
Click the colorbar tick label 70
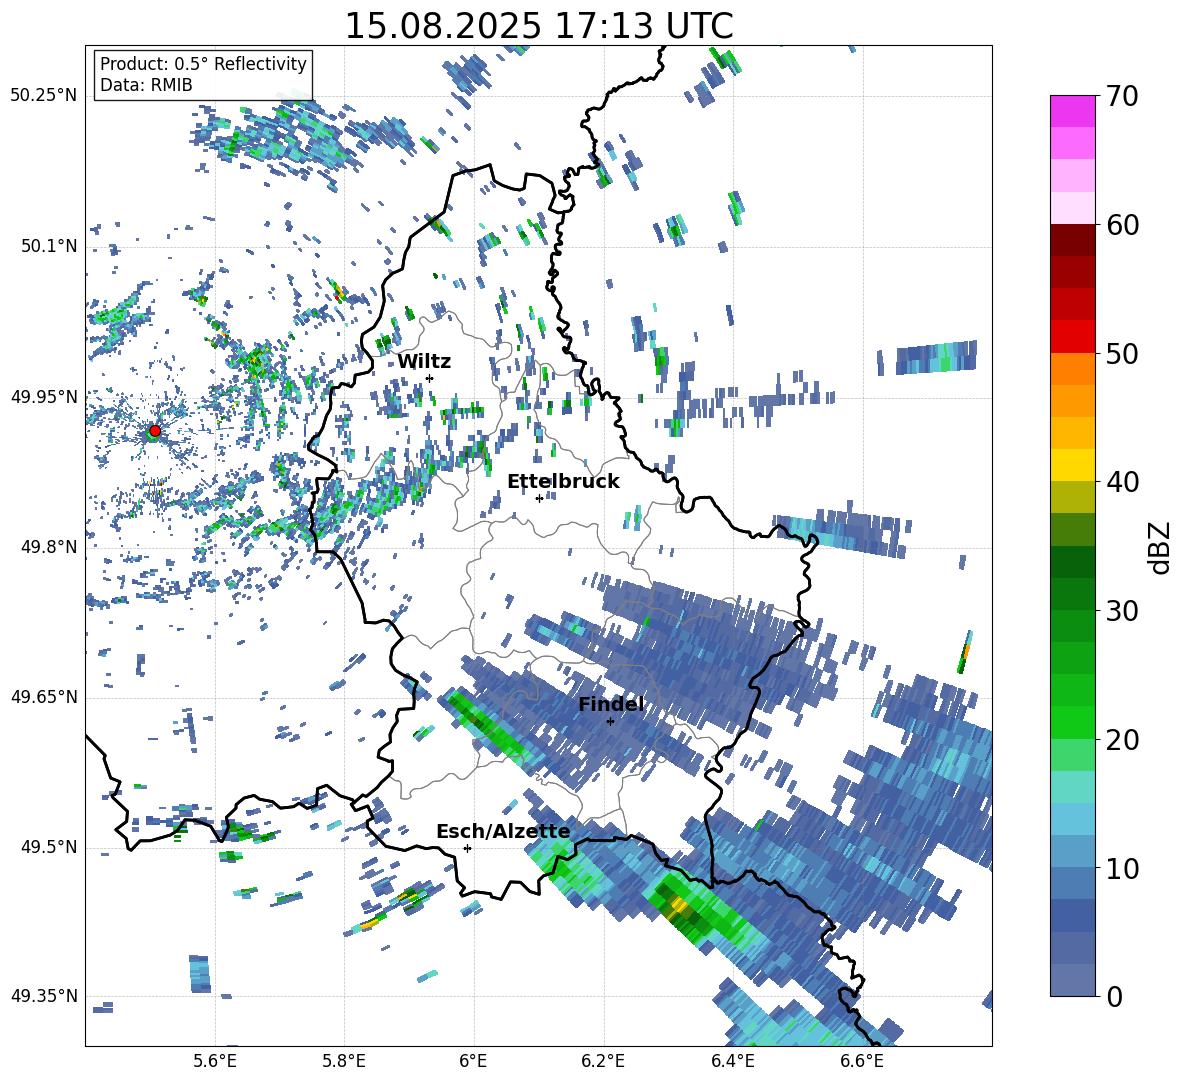click(1123, 97)
